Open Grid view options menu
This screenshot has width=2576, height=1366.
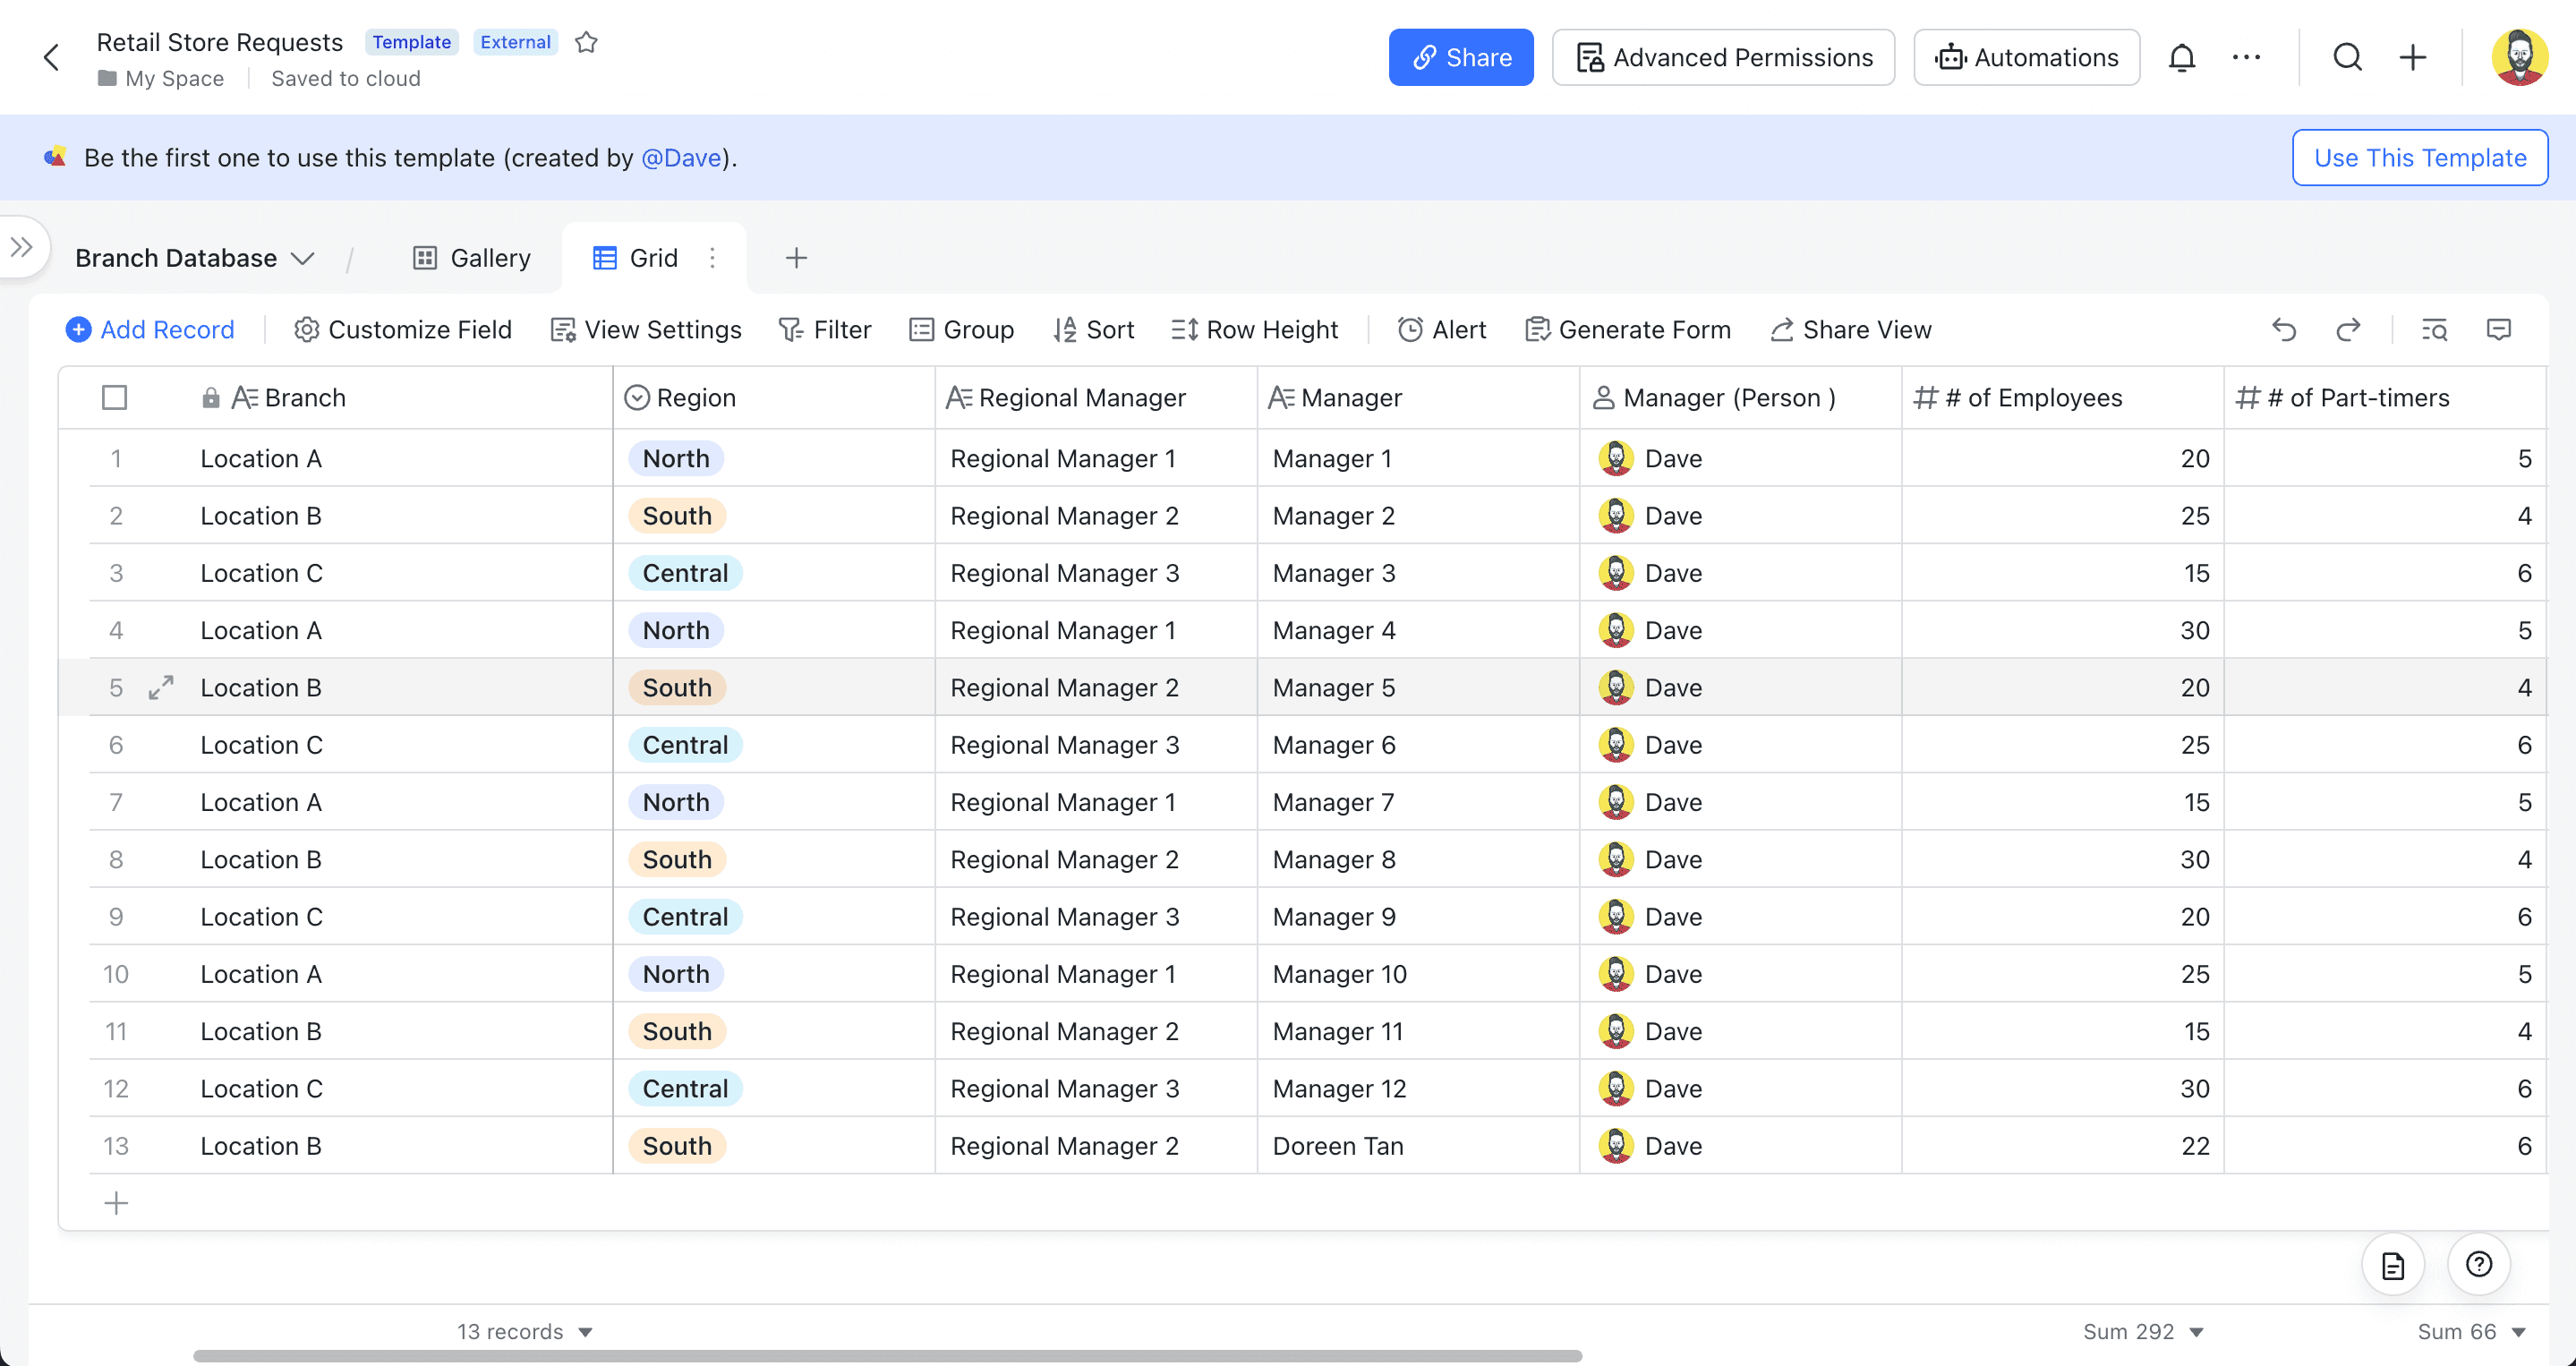[x=713, y=258]
